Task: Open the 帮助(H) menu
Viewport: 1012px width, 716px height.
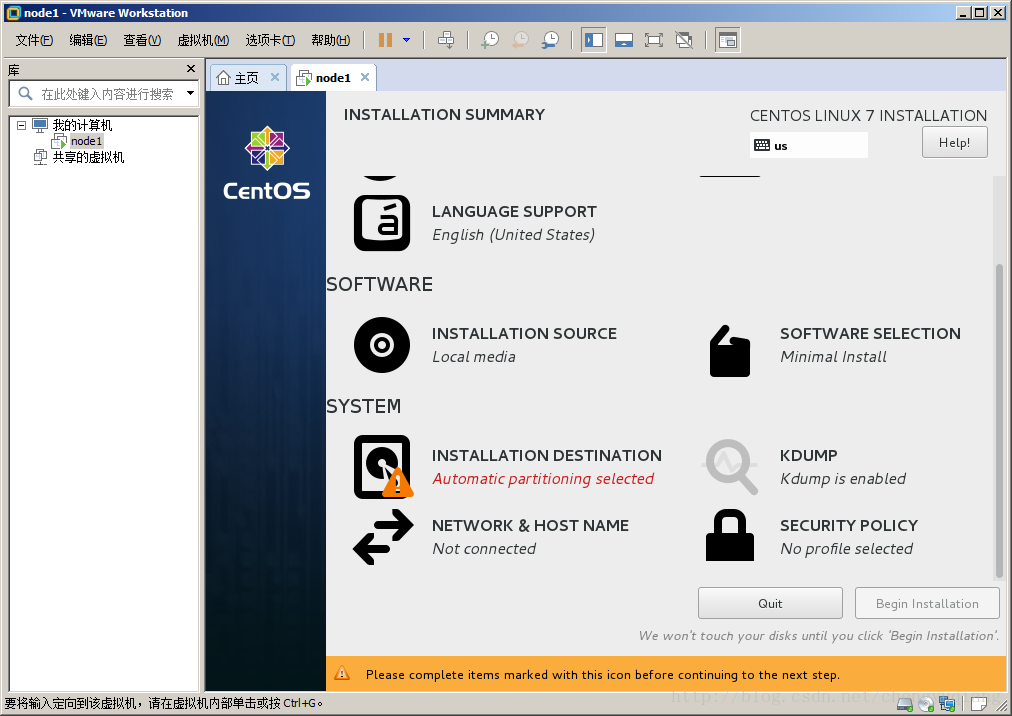Action: [330, 40]
